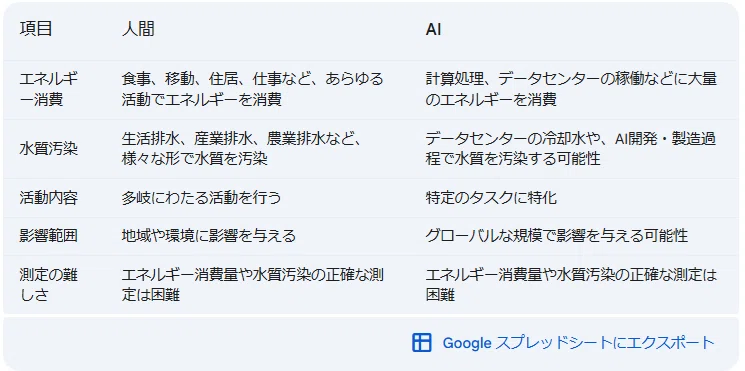The image size is (745, 371).
Task: Click 多岐にわたる活動を行う cell
Action: (x=201, y=198)
